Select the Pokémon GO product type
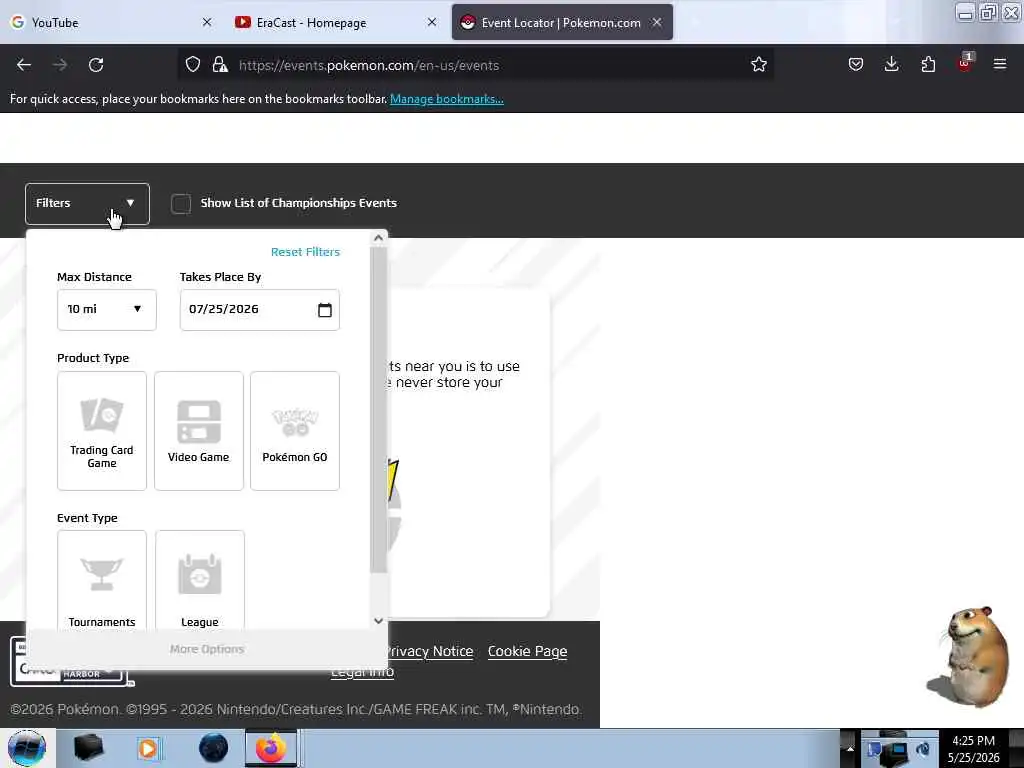Screen dimensions: 1024x768 [x=295, y=431]
